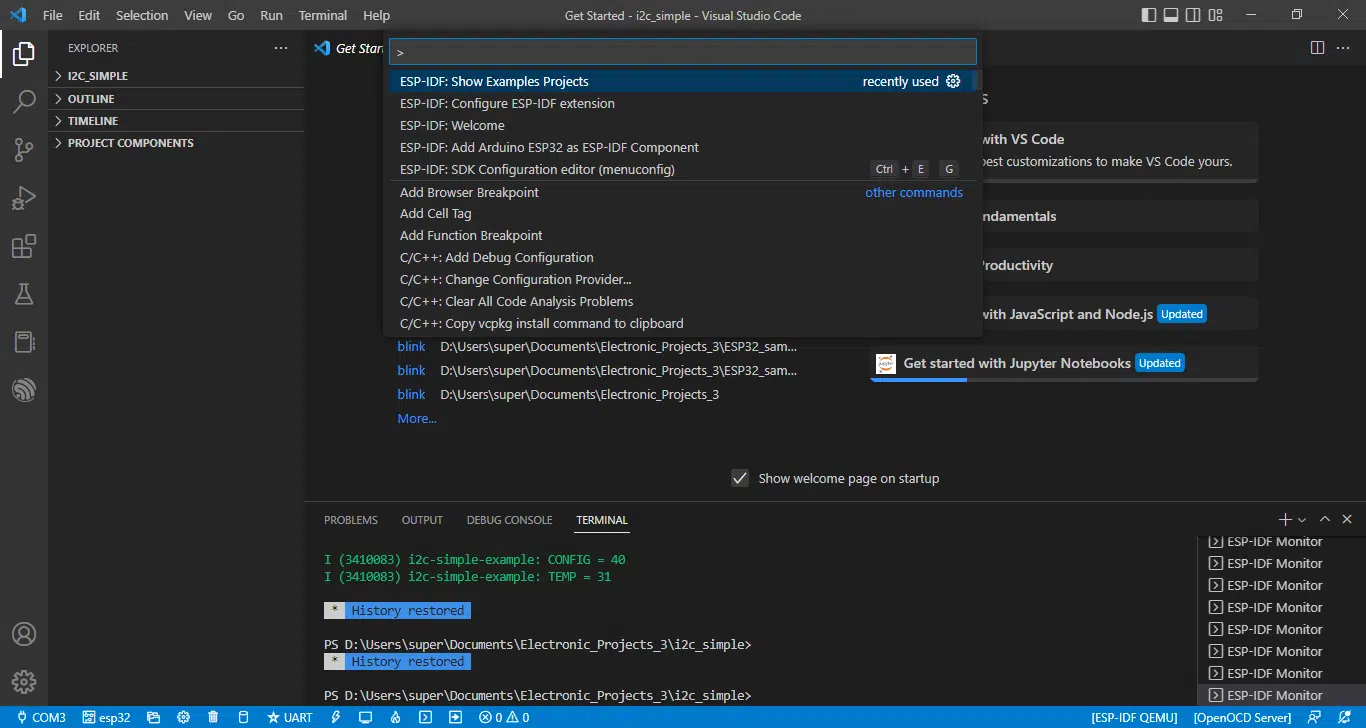Toggle the primary side bar layout icon
The image size is (1366, 728).
tap(1150, 15)
